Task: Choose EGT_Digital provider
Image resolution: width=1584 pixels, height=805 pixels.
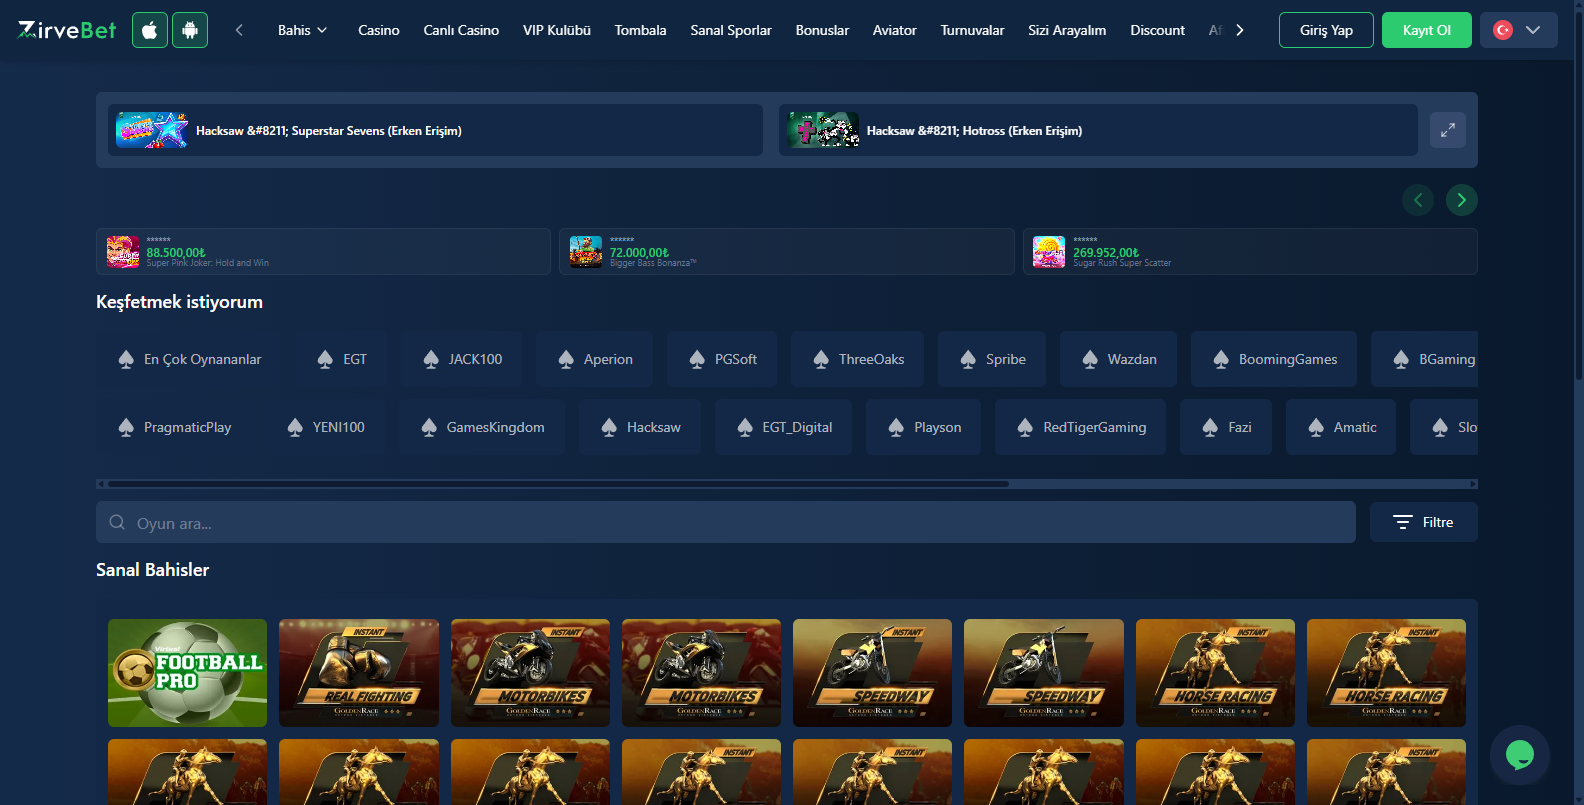Action: pyautogui.click(x=784, y=427)
